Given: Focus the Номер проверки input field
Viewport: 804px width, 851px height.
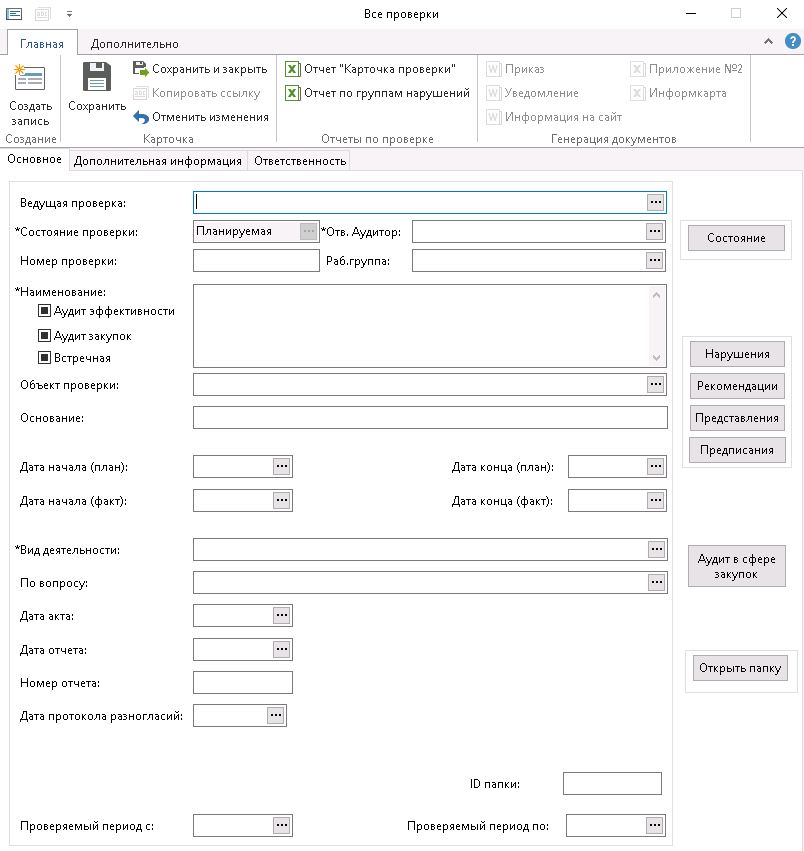Looking at the screenshot, I should 256,261.
